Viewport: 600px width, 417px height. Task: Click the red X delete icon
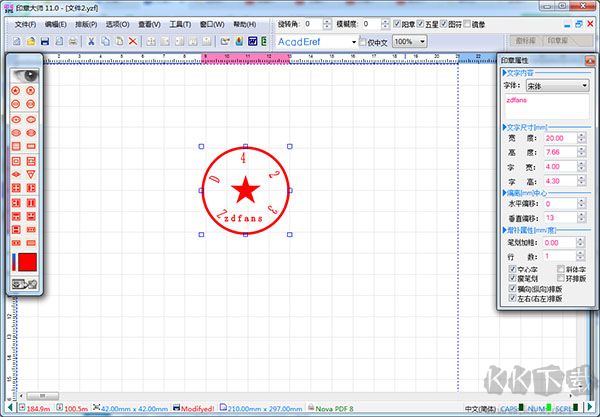tap(133, 41)
